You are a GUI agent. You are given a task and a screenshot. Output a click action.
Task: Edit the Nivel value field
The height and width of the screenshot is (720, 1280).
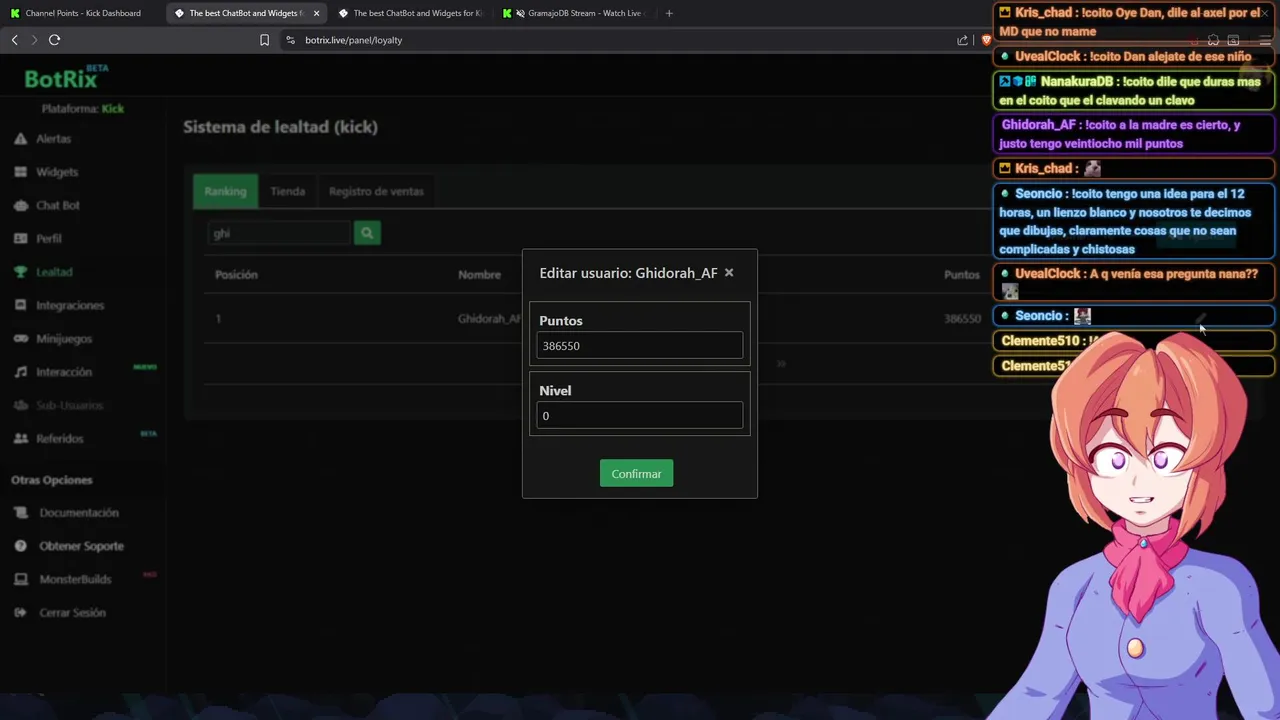click(x=640, y=416)
